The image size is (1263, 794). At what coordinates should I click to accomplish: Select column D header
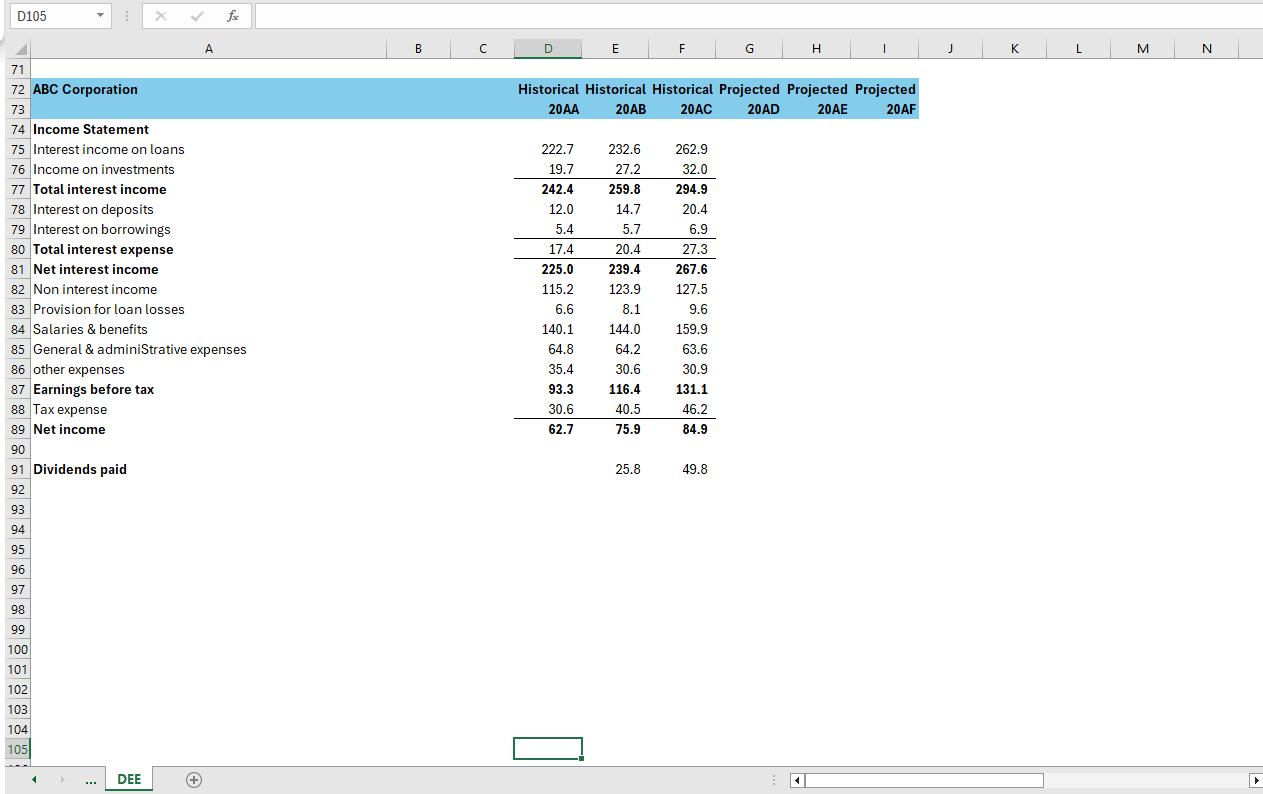[x=548, y=47]
